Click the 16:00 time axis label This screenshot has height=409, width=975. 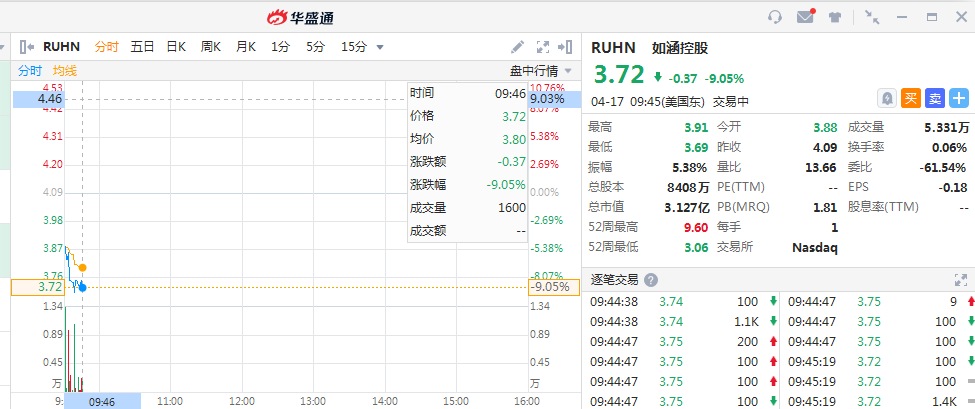(527, 401)
